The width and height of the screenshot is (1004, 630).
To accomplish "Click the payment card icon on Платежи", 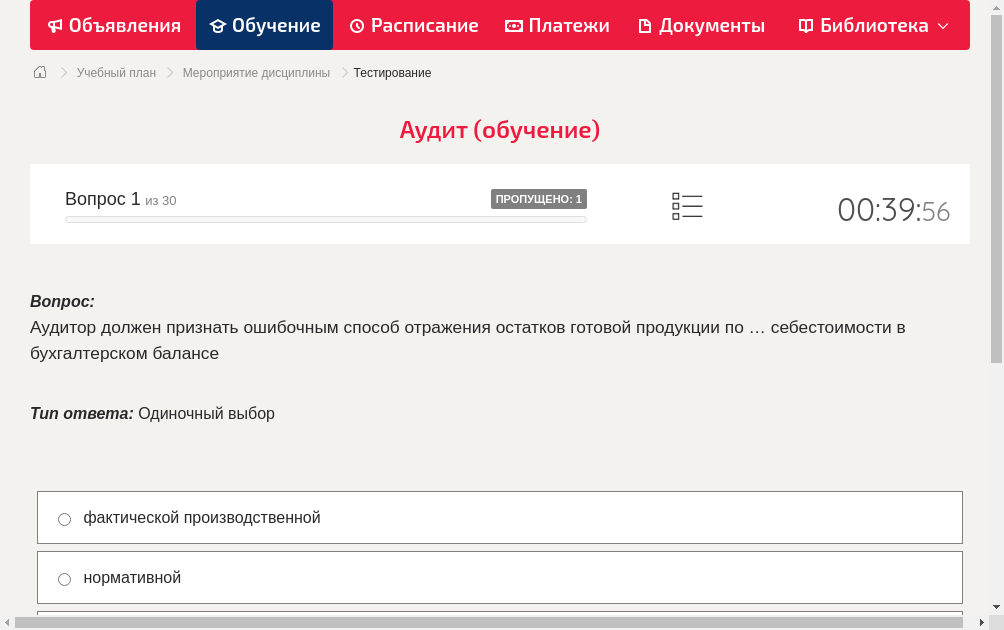I will click(512, 25).
